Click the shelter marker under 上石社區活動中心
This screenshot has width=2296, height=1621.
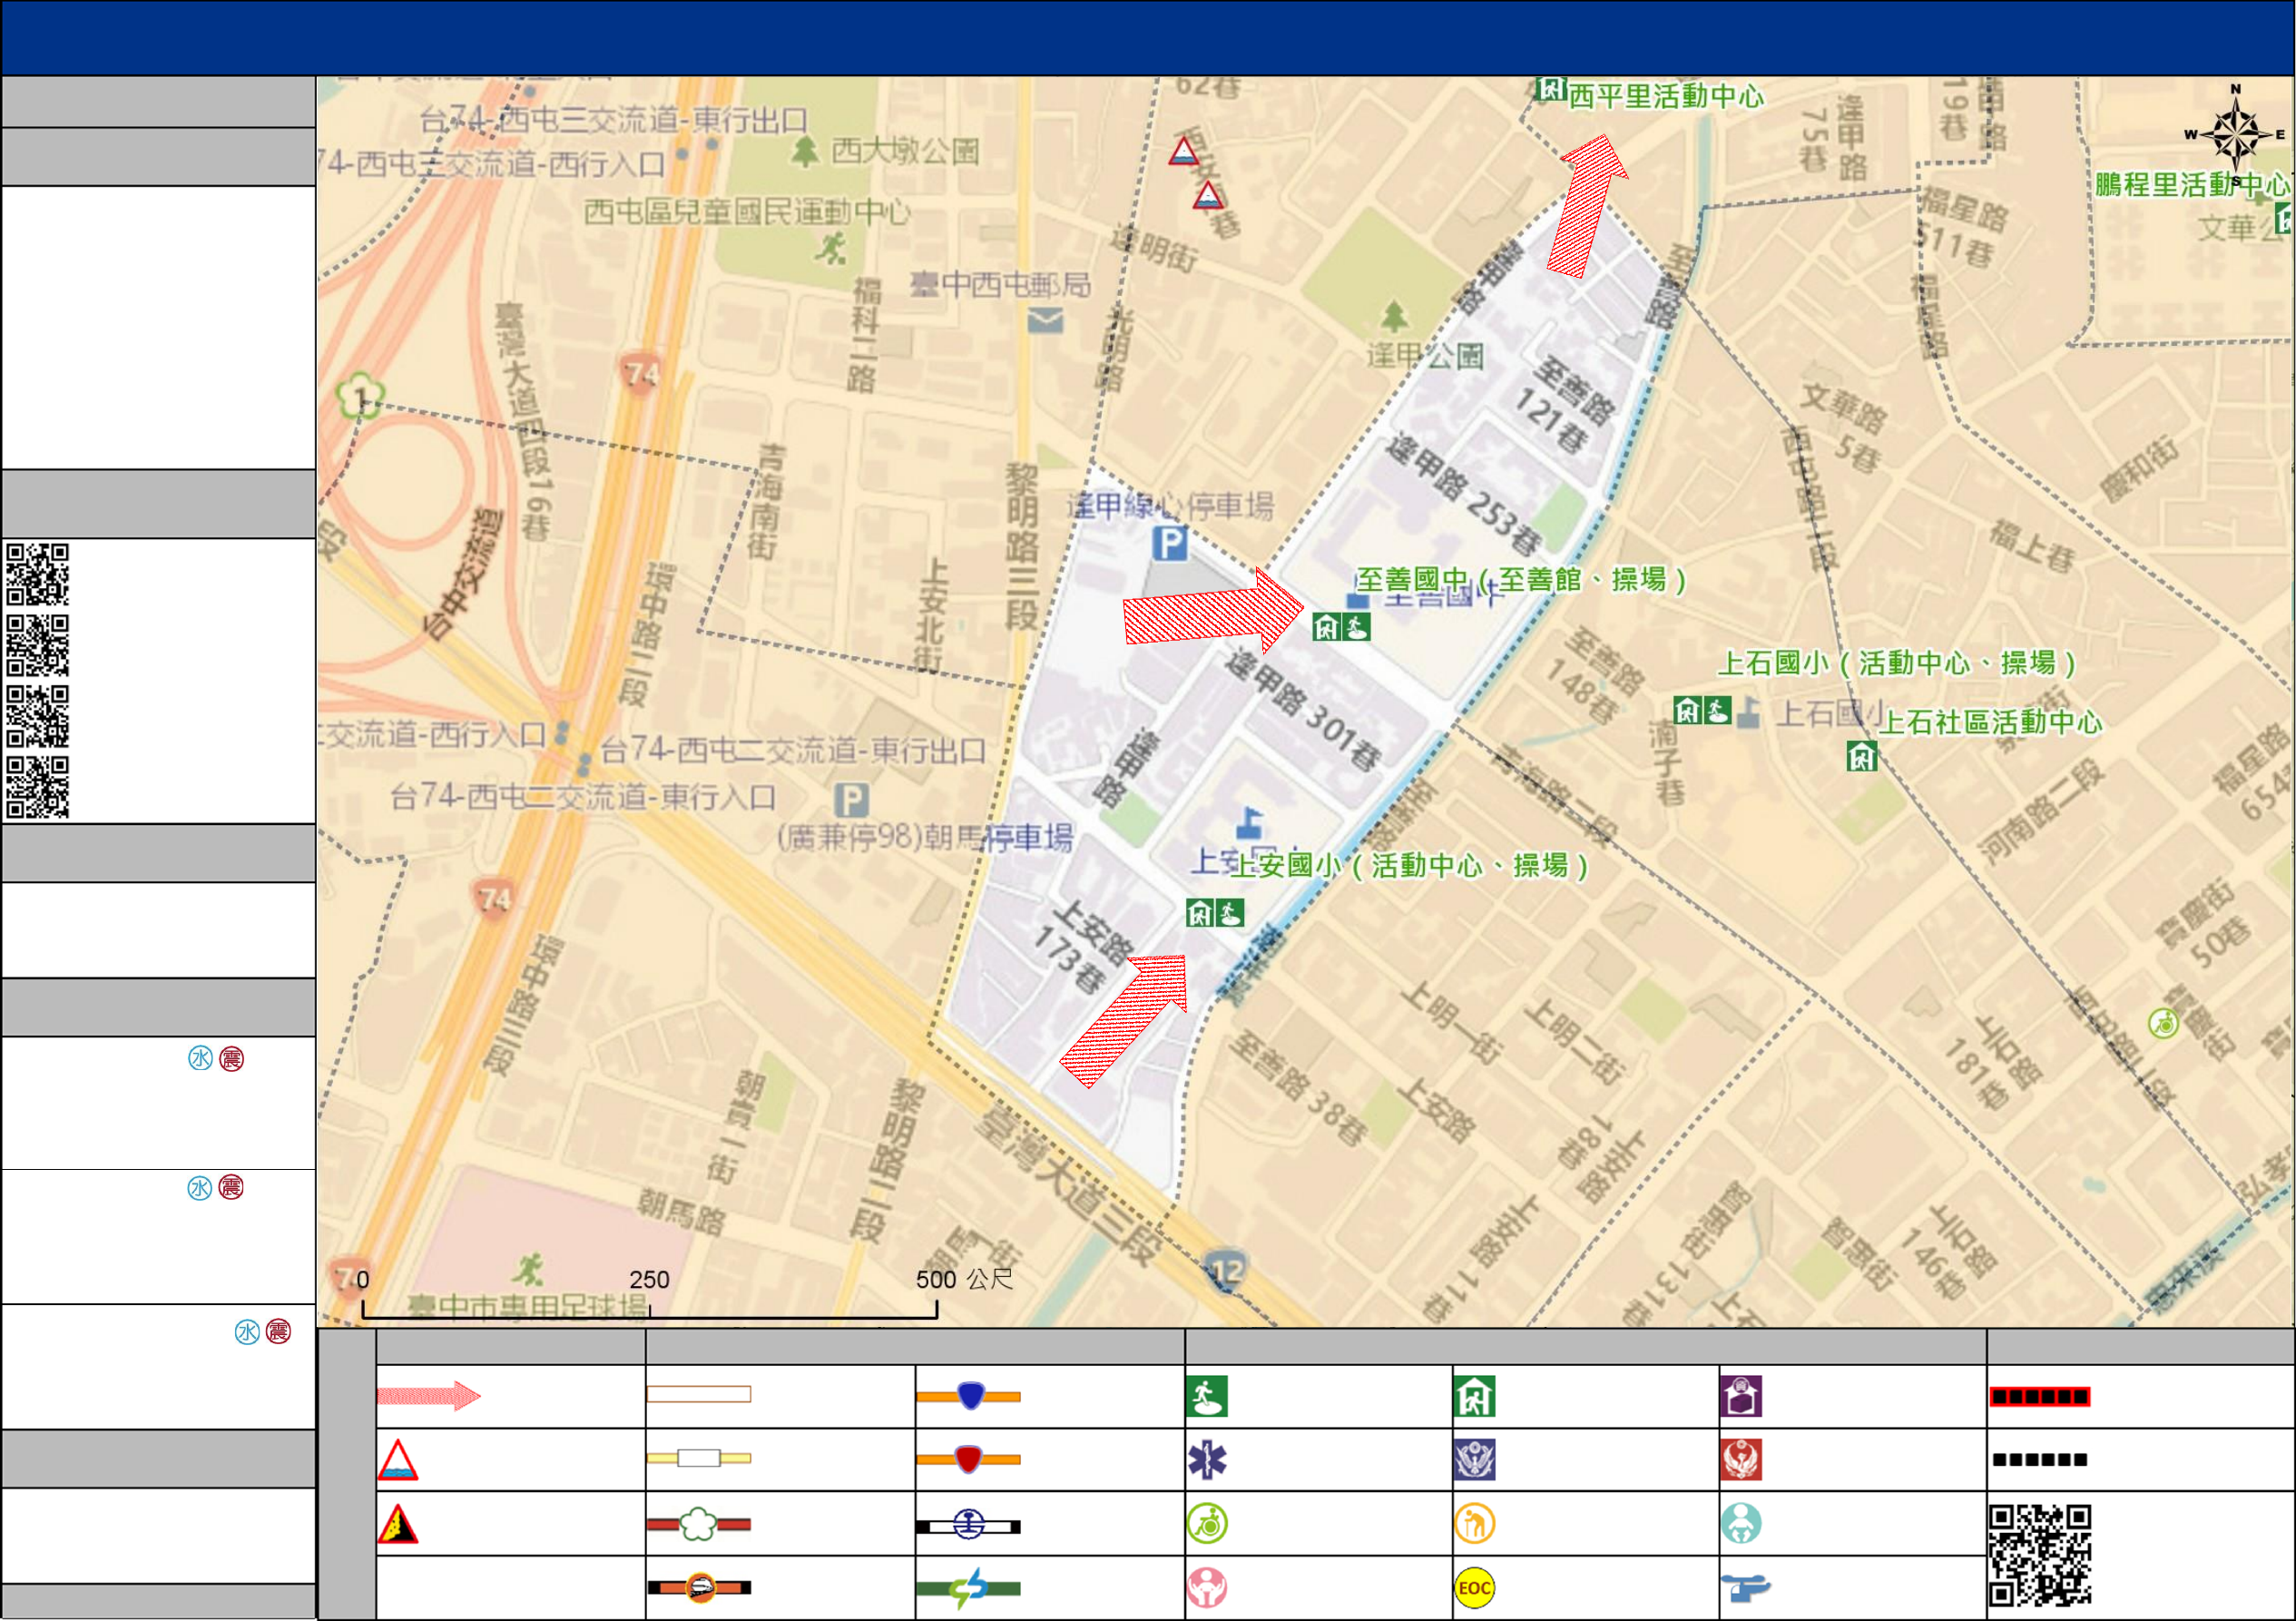pos(1862,757)
